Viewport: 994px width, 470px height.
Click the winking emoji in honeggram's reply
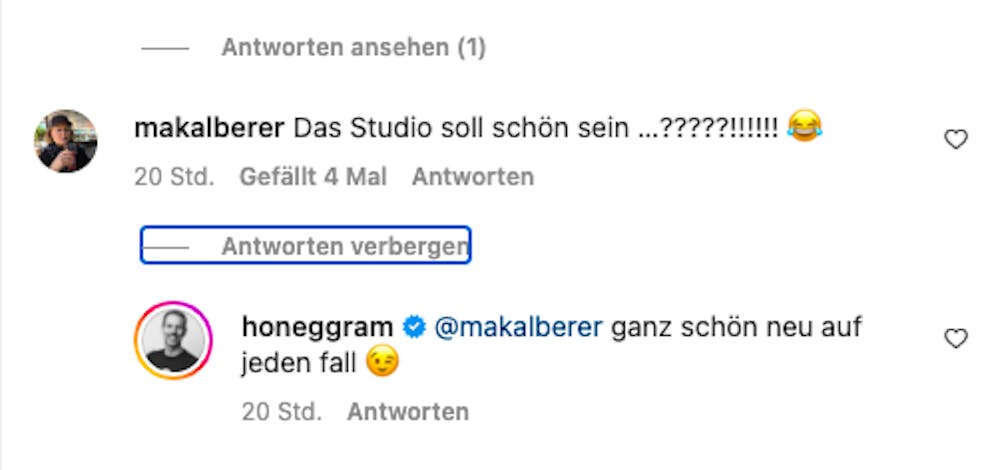coord(381,363)
